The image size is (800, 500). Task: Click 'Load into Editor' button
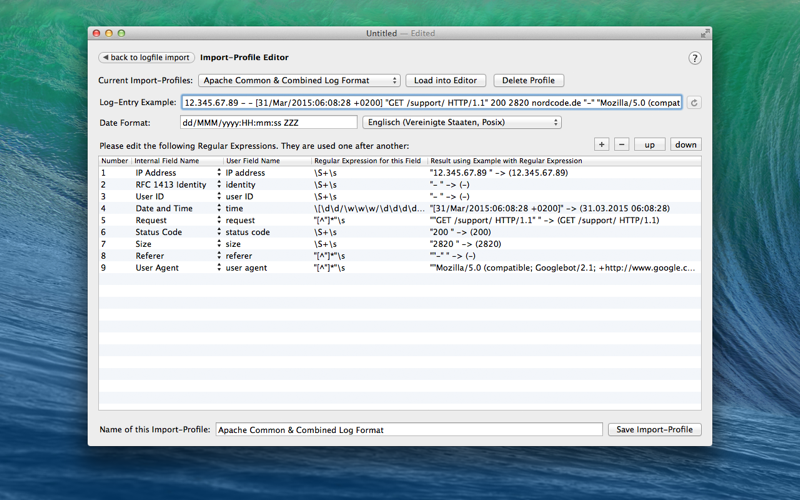coord(445,80)
